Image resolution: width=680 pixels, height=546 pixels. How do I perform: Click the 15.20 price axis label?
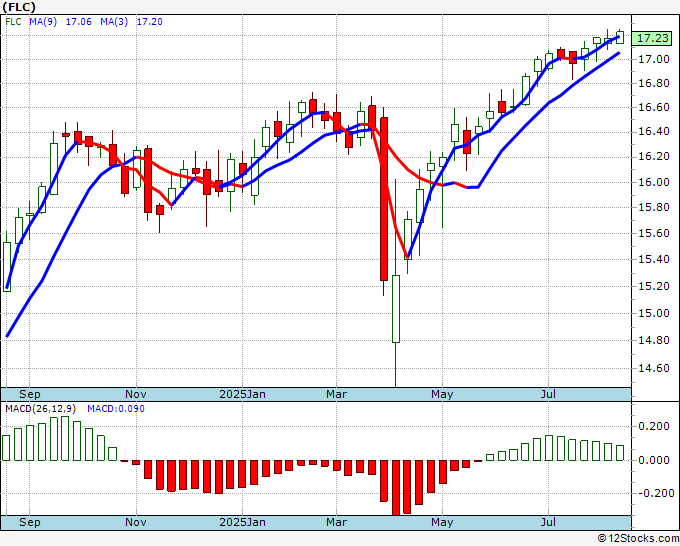[x=654, y=286]
